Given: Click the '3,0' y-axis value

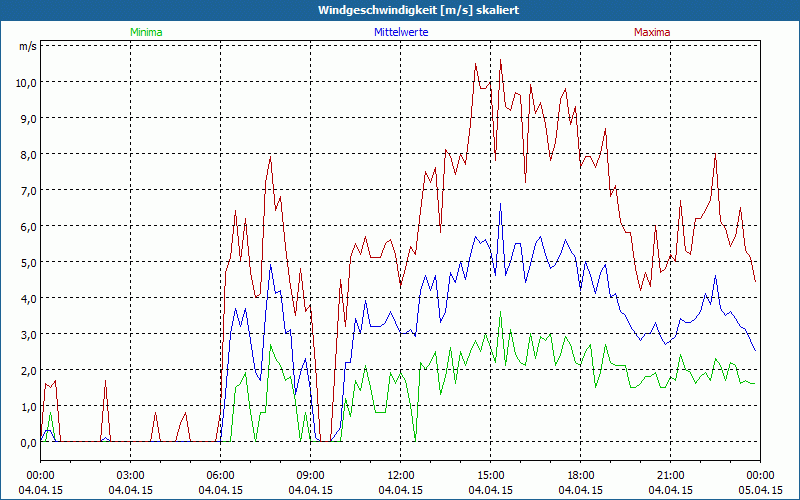Looking at the screenshot, I should point(28,335).
